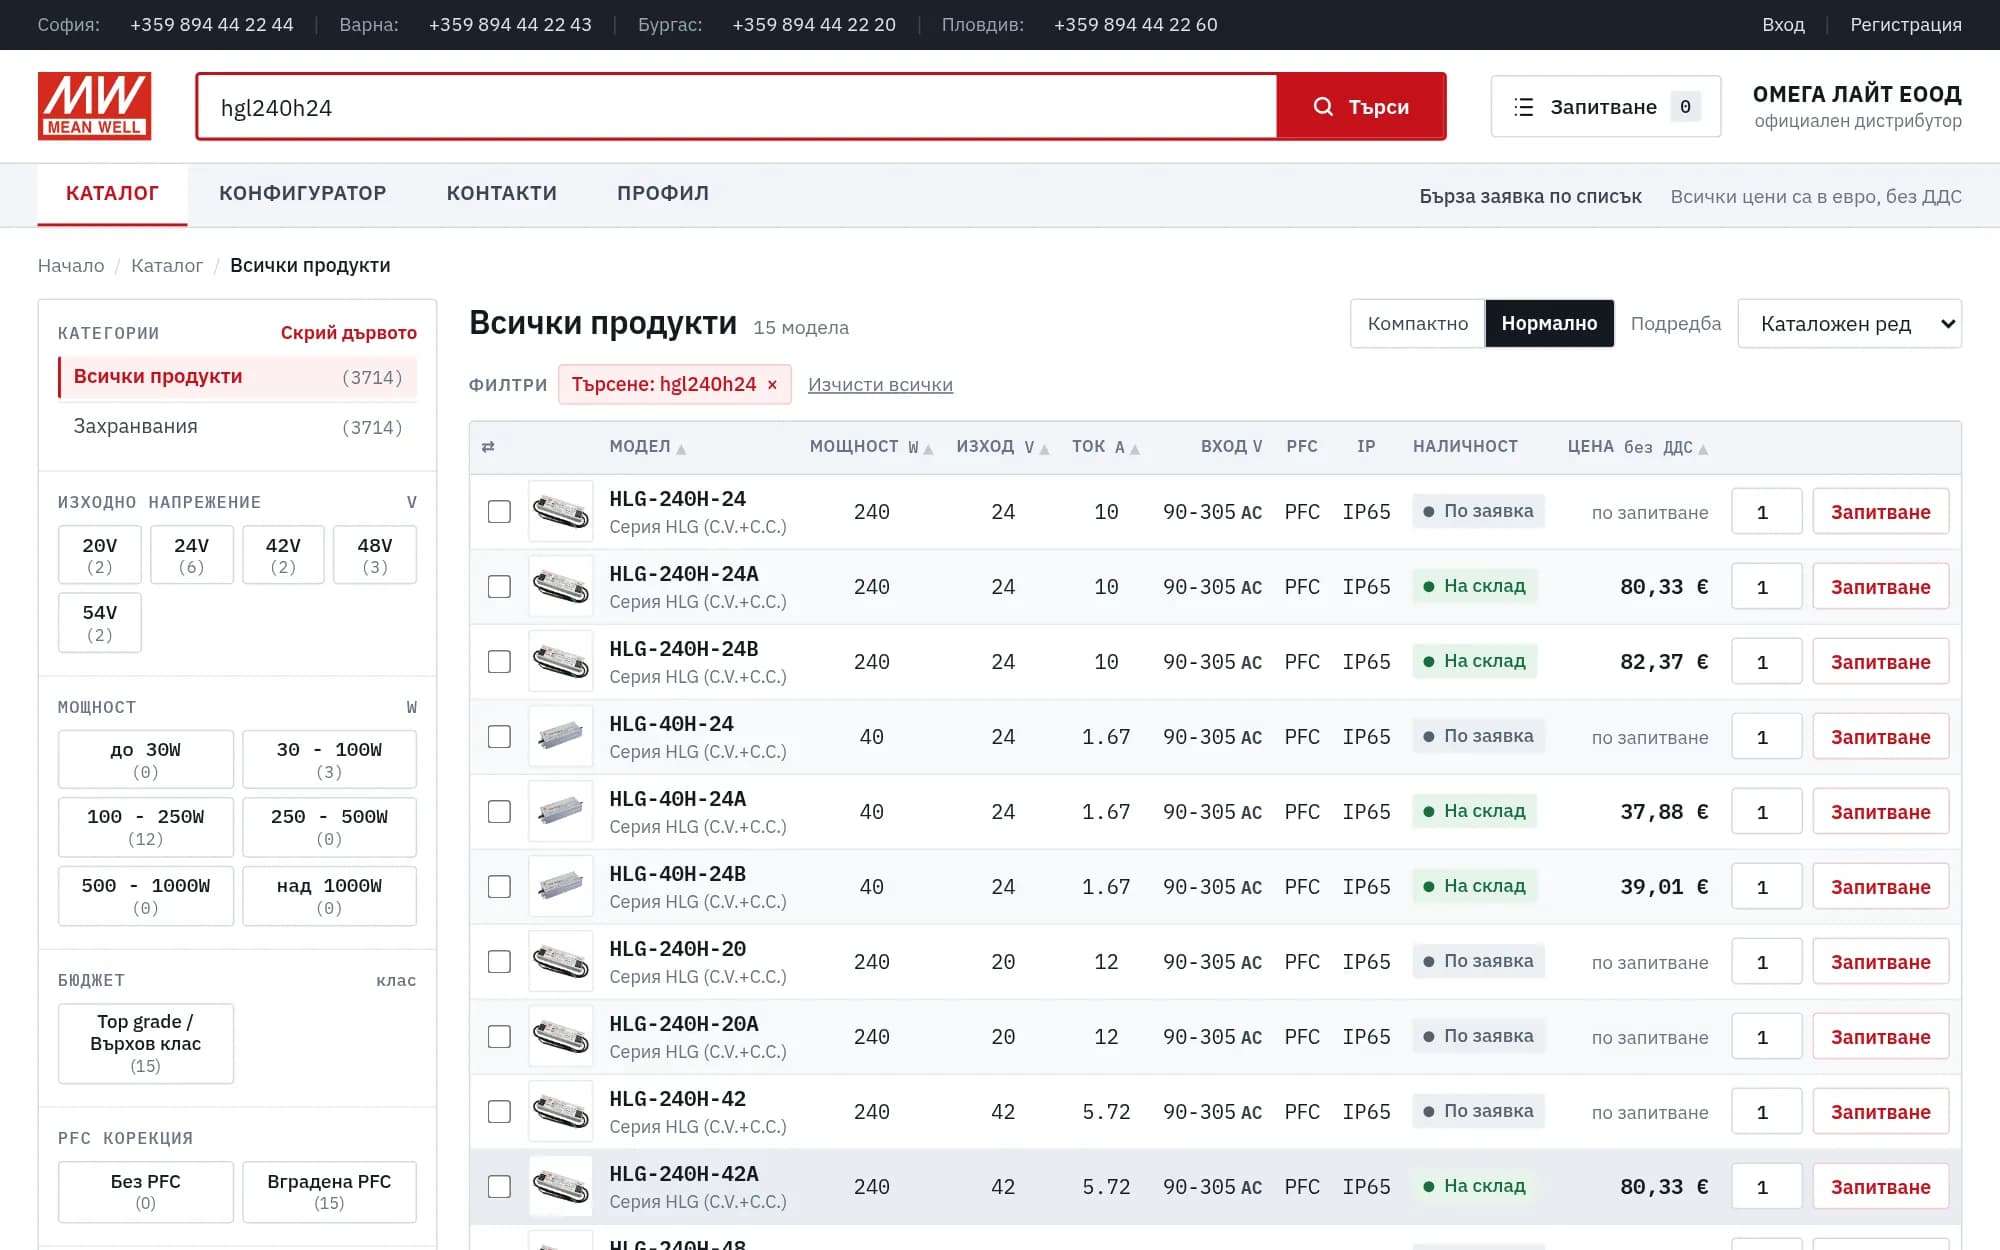Image resolution: width=2000 pixels, height=1250 pixels.
Task: Tick the checkbox for HLG-240H-20
Action: 499,962
